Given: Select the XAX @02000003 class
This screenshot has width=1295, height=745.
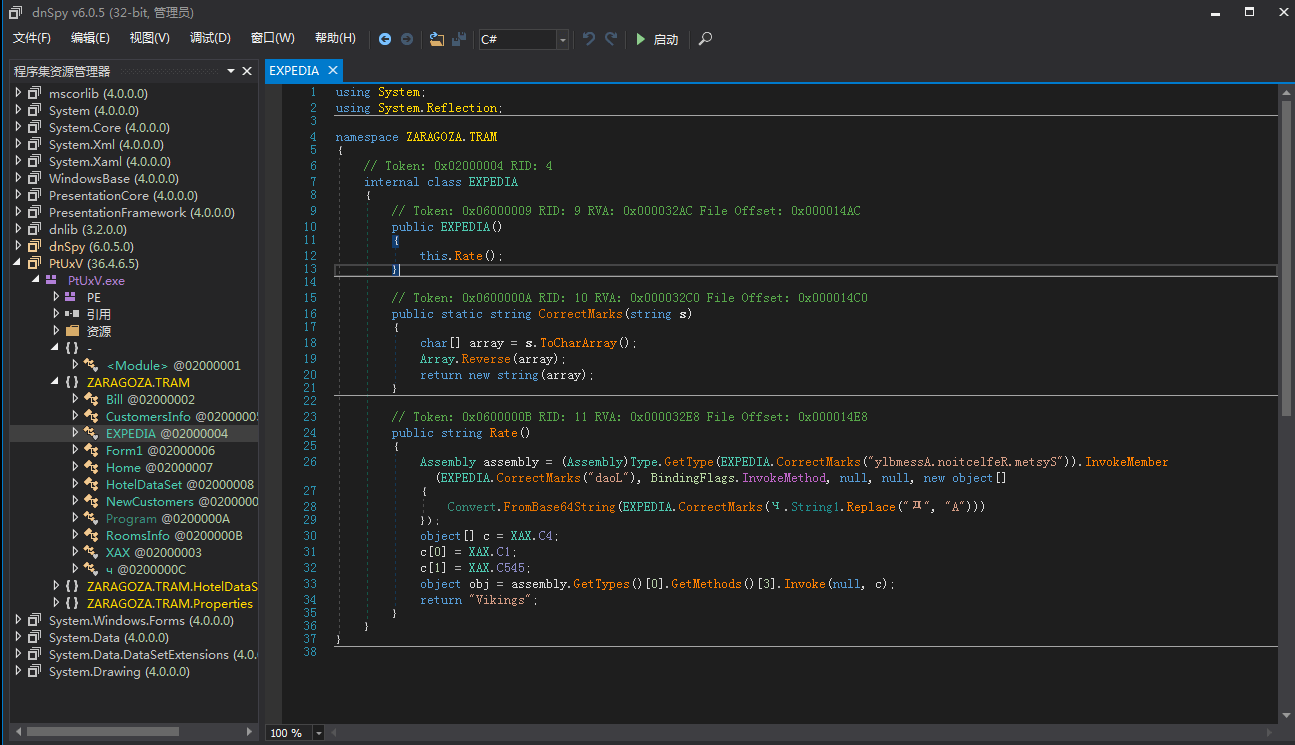Looking at the screenshot, I should tap(154, 552).
